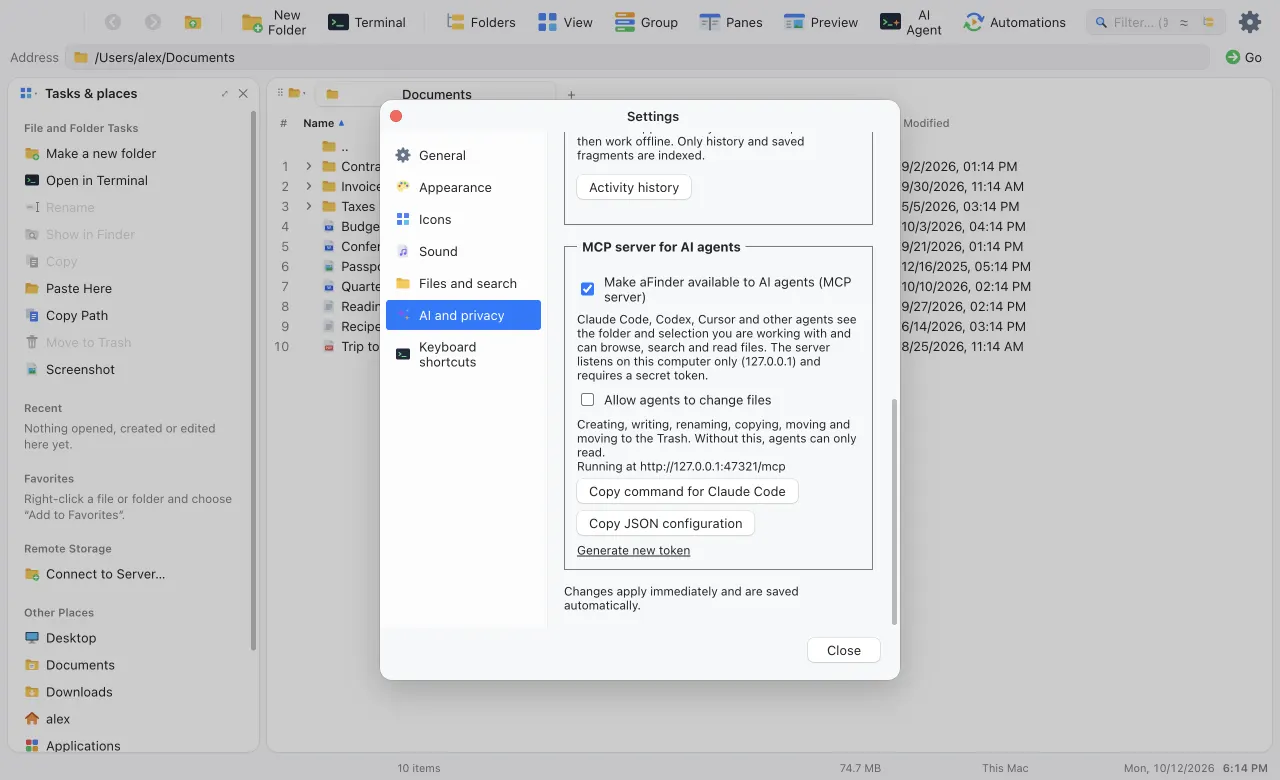Click Copy JSON configuration button
Viewport: 1280px width, 780px height.
[x=665, y=523]
